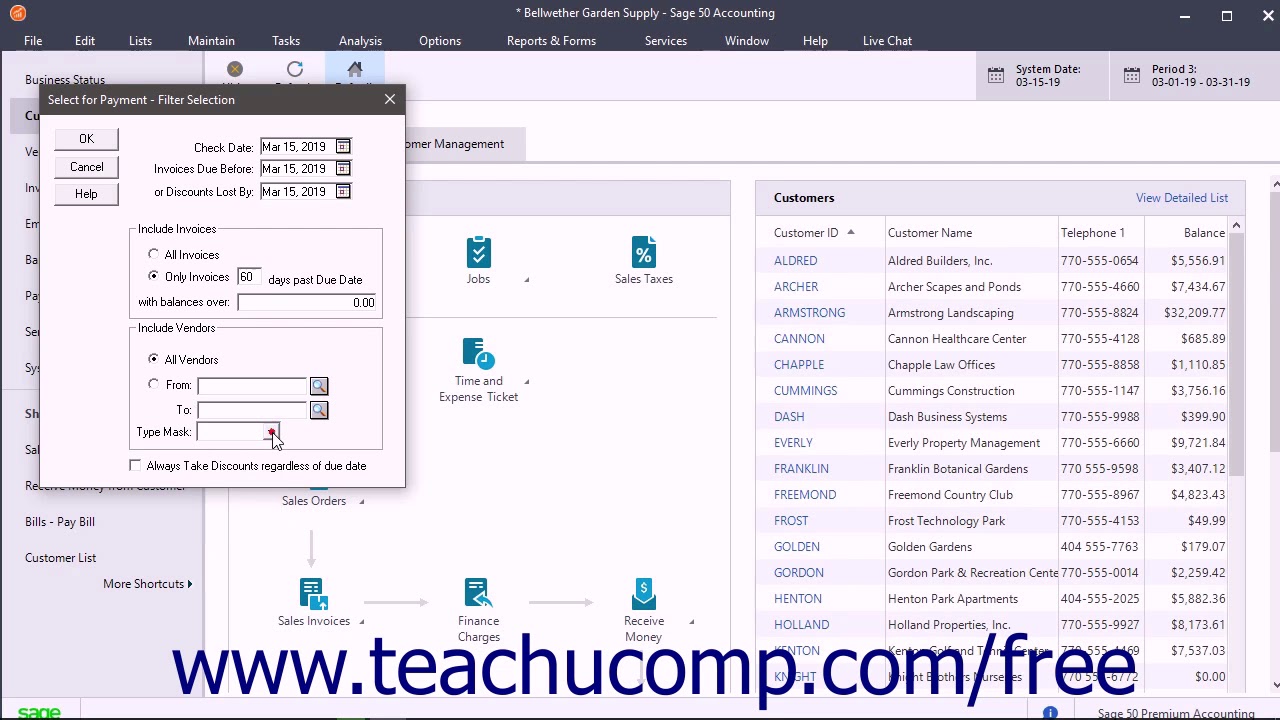
Task: Click the days past Due Date field
Action: pos(249,277)
